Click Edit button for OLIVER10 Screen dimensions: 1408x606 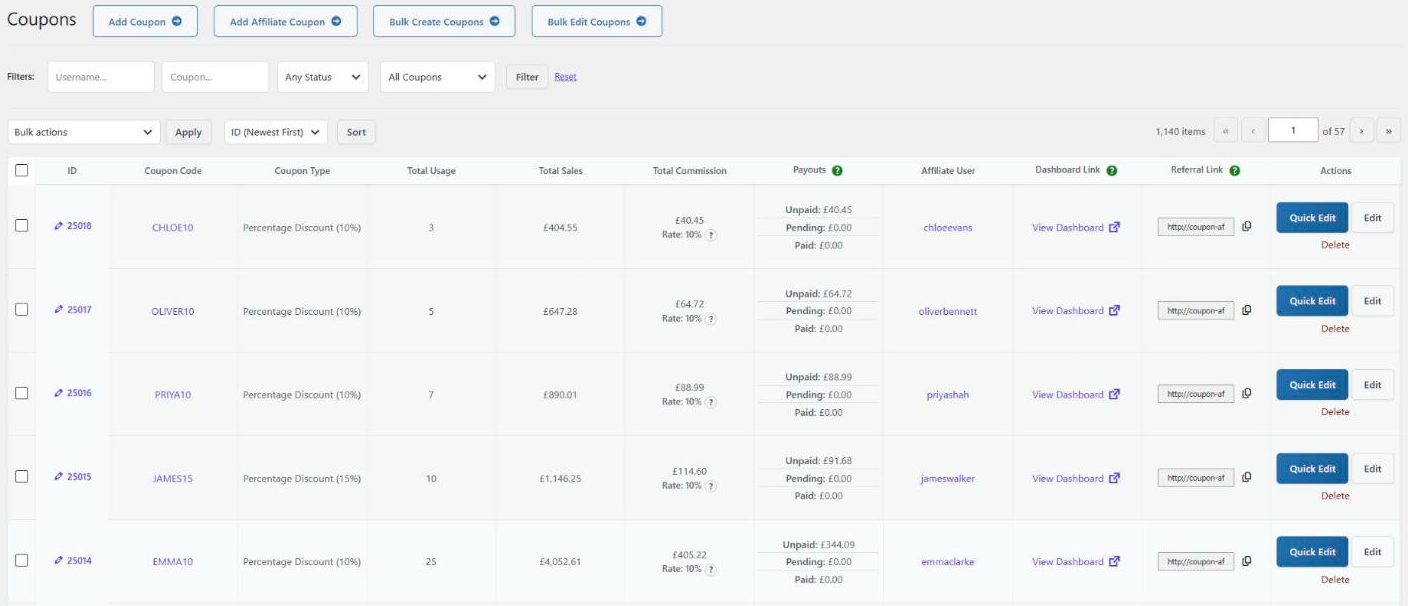click(x=1372, y=301)
